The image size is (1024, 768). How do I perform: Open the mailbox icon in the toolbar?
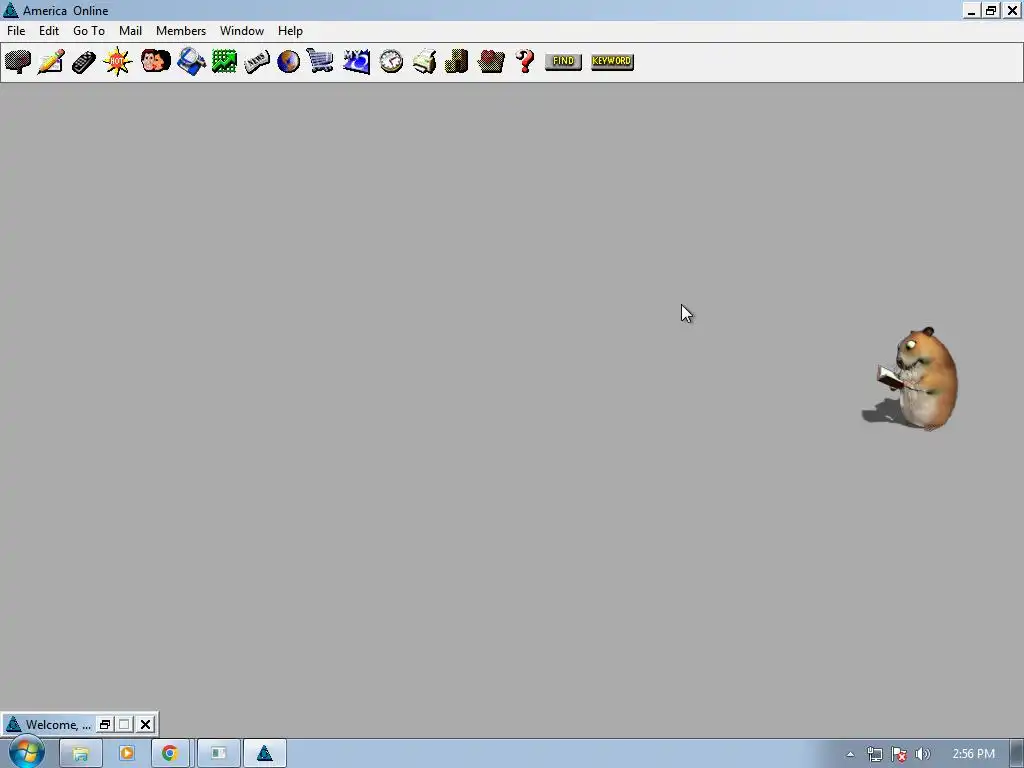point(18,61)
